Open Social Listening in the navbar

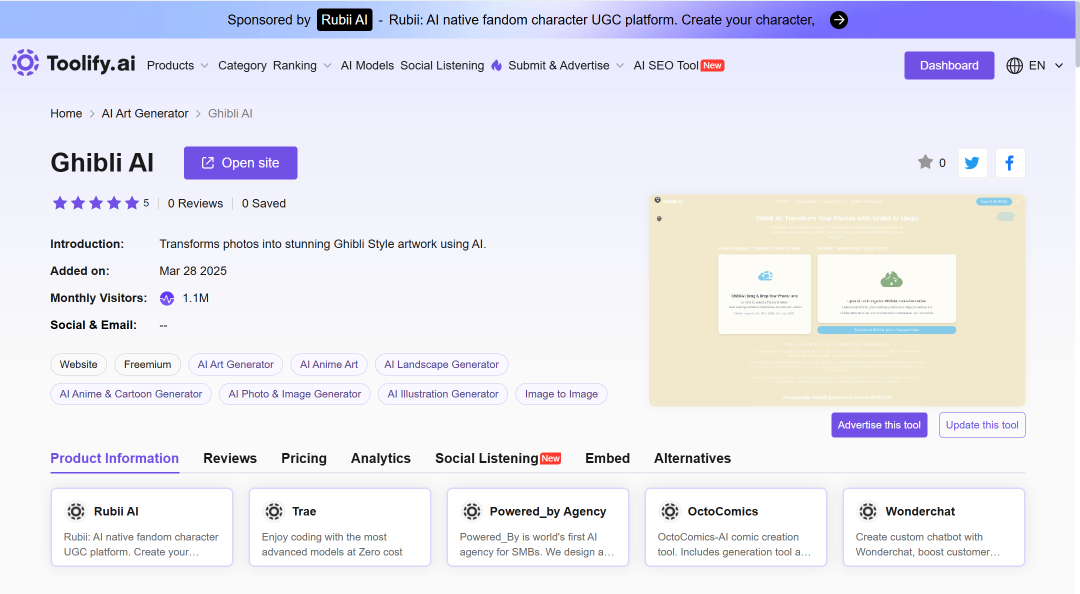point(442,65)
